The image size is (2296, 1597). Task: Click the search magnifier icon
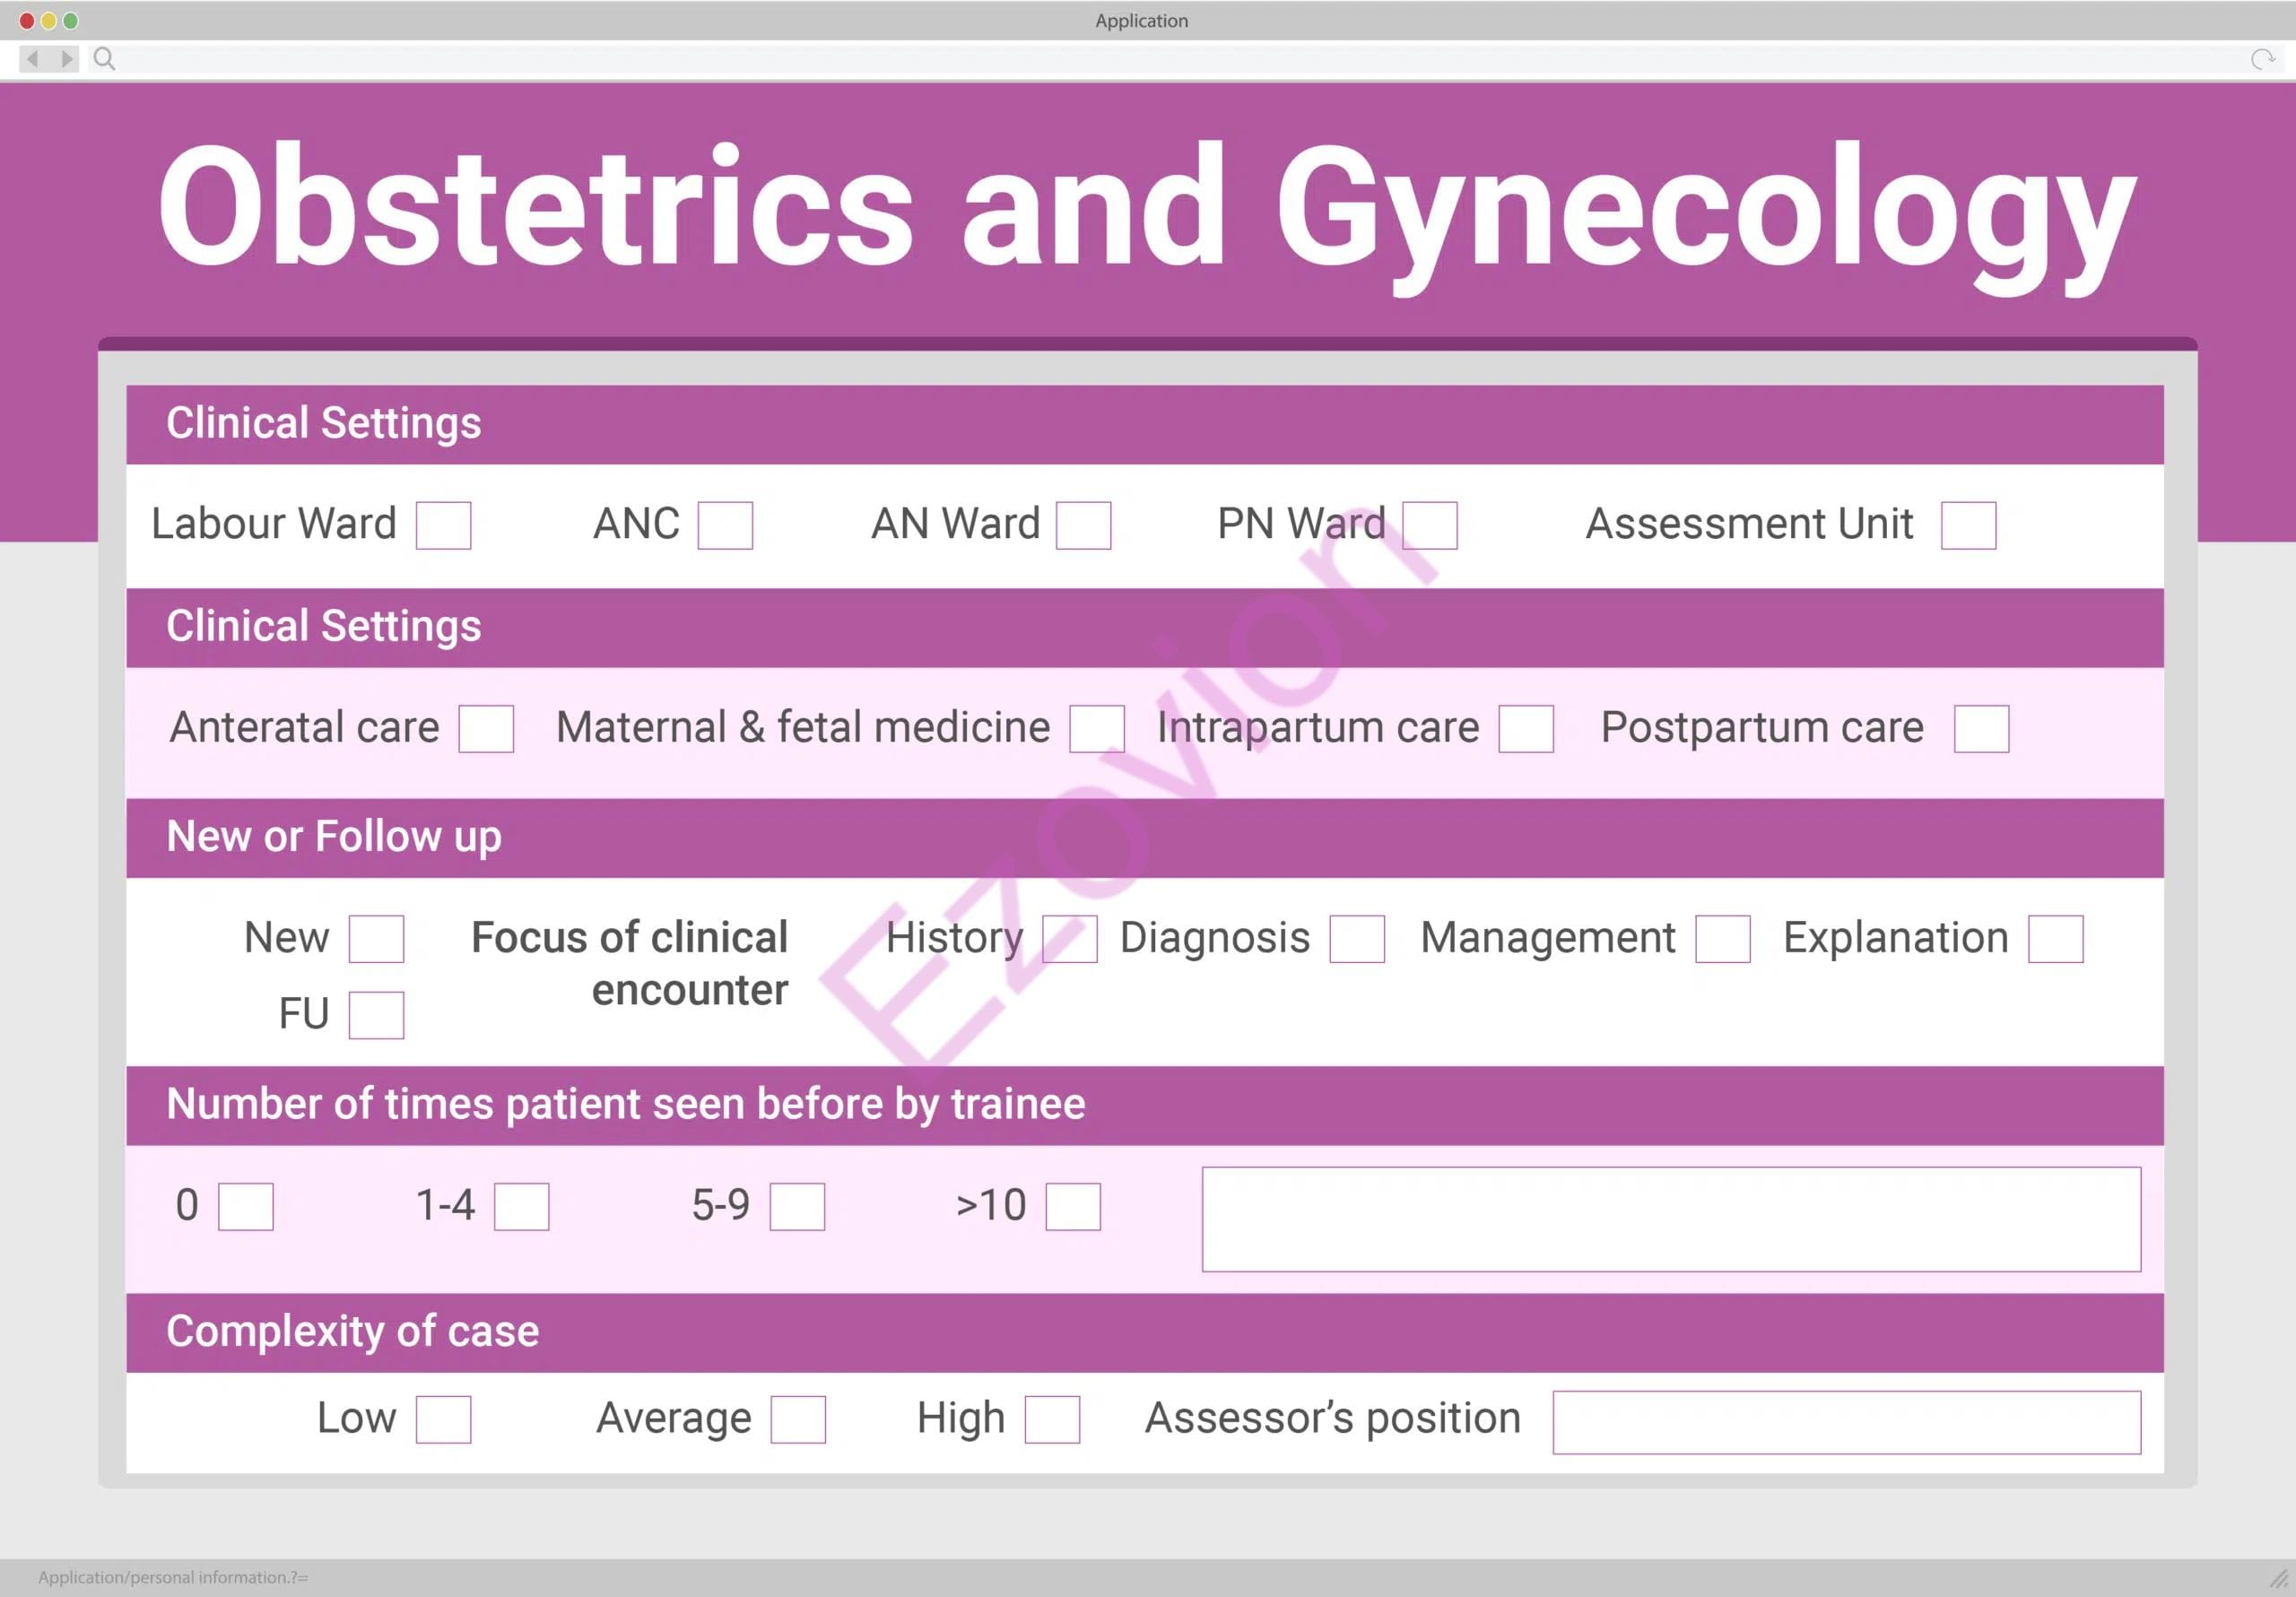point(104,59)
